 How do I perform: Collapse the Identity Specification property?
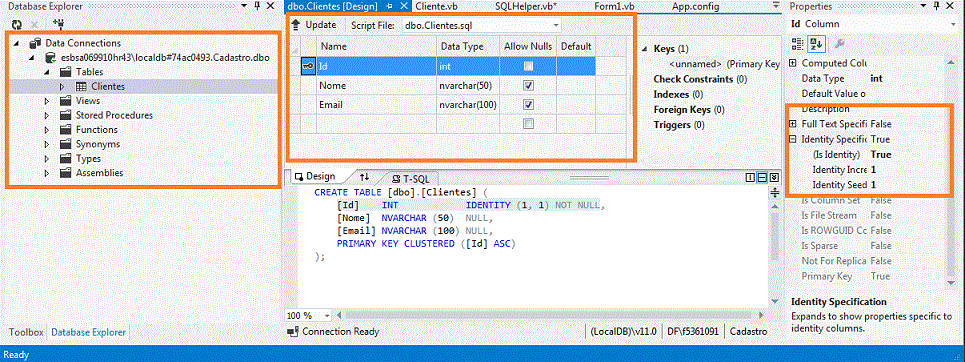coord(793,139)
